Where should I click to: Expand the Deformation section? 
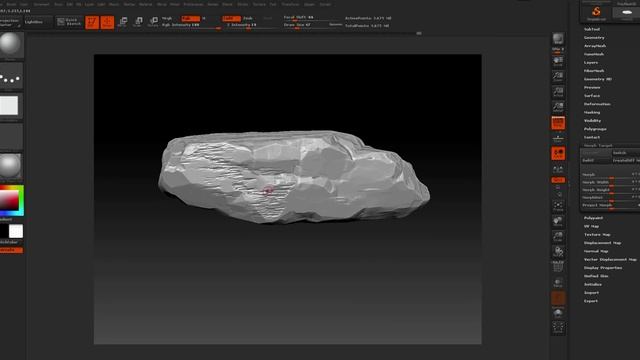597,104
